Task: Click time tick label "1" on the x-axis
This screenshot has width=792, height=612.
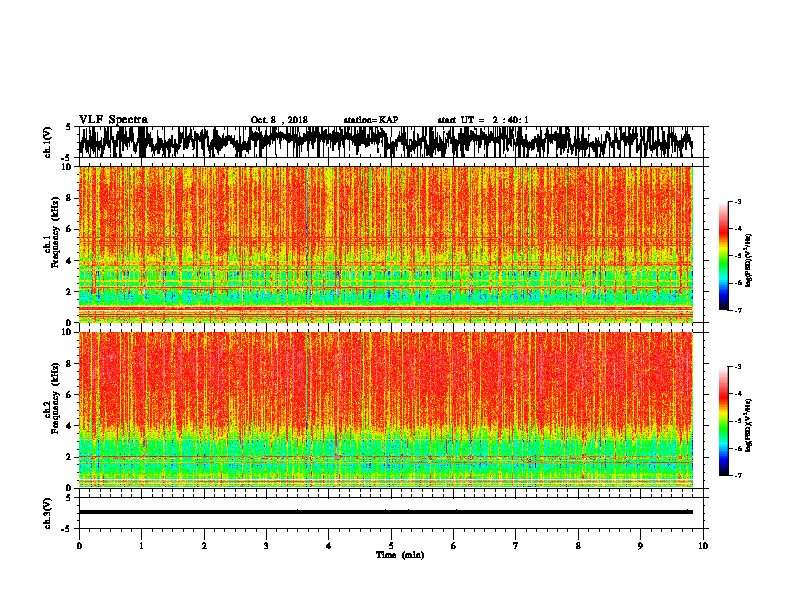Action: 141,546
